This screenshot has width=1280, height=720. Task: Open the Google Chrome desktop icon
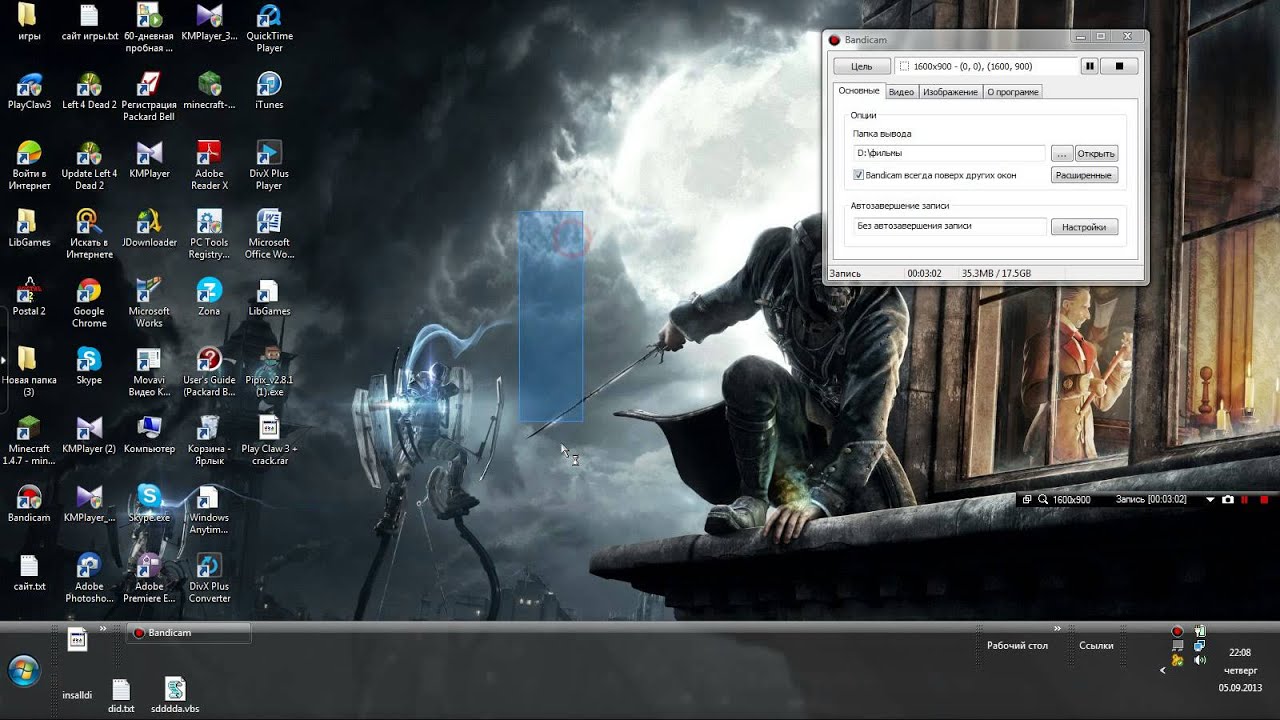click(89, 302)
